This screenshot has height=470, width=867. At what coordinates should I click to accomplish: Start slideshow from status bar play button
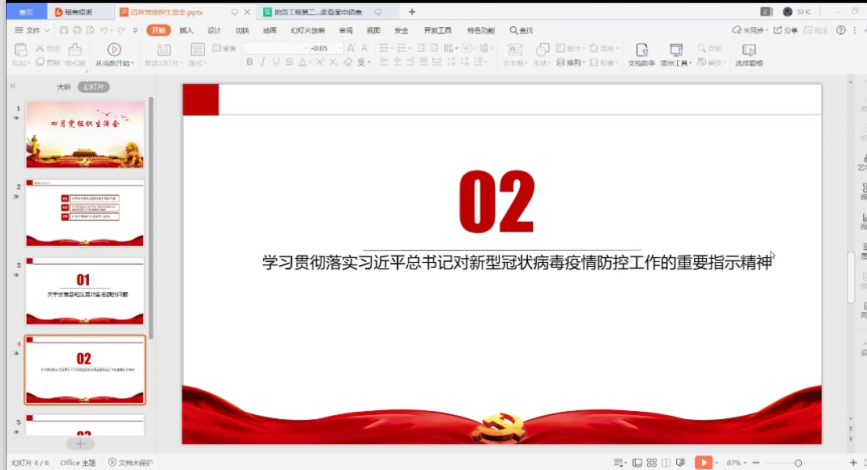coord(704,462)
